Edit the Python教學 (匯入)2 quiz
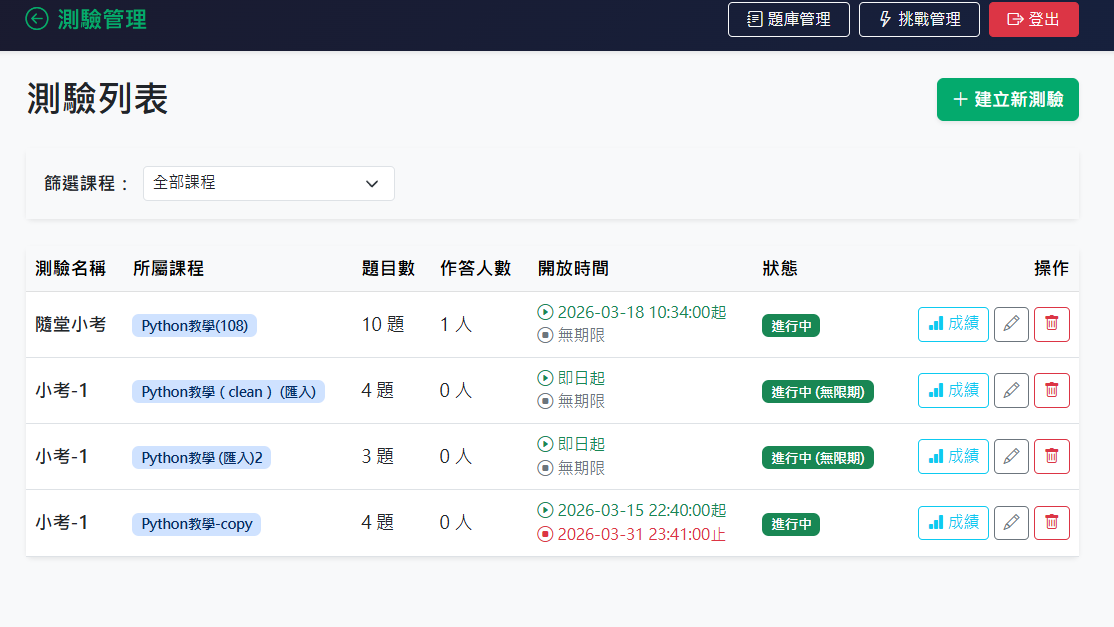Image resolution: width=1114 pixels, height=627 pixels. pyautogui.click(x=1011, y=456)
